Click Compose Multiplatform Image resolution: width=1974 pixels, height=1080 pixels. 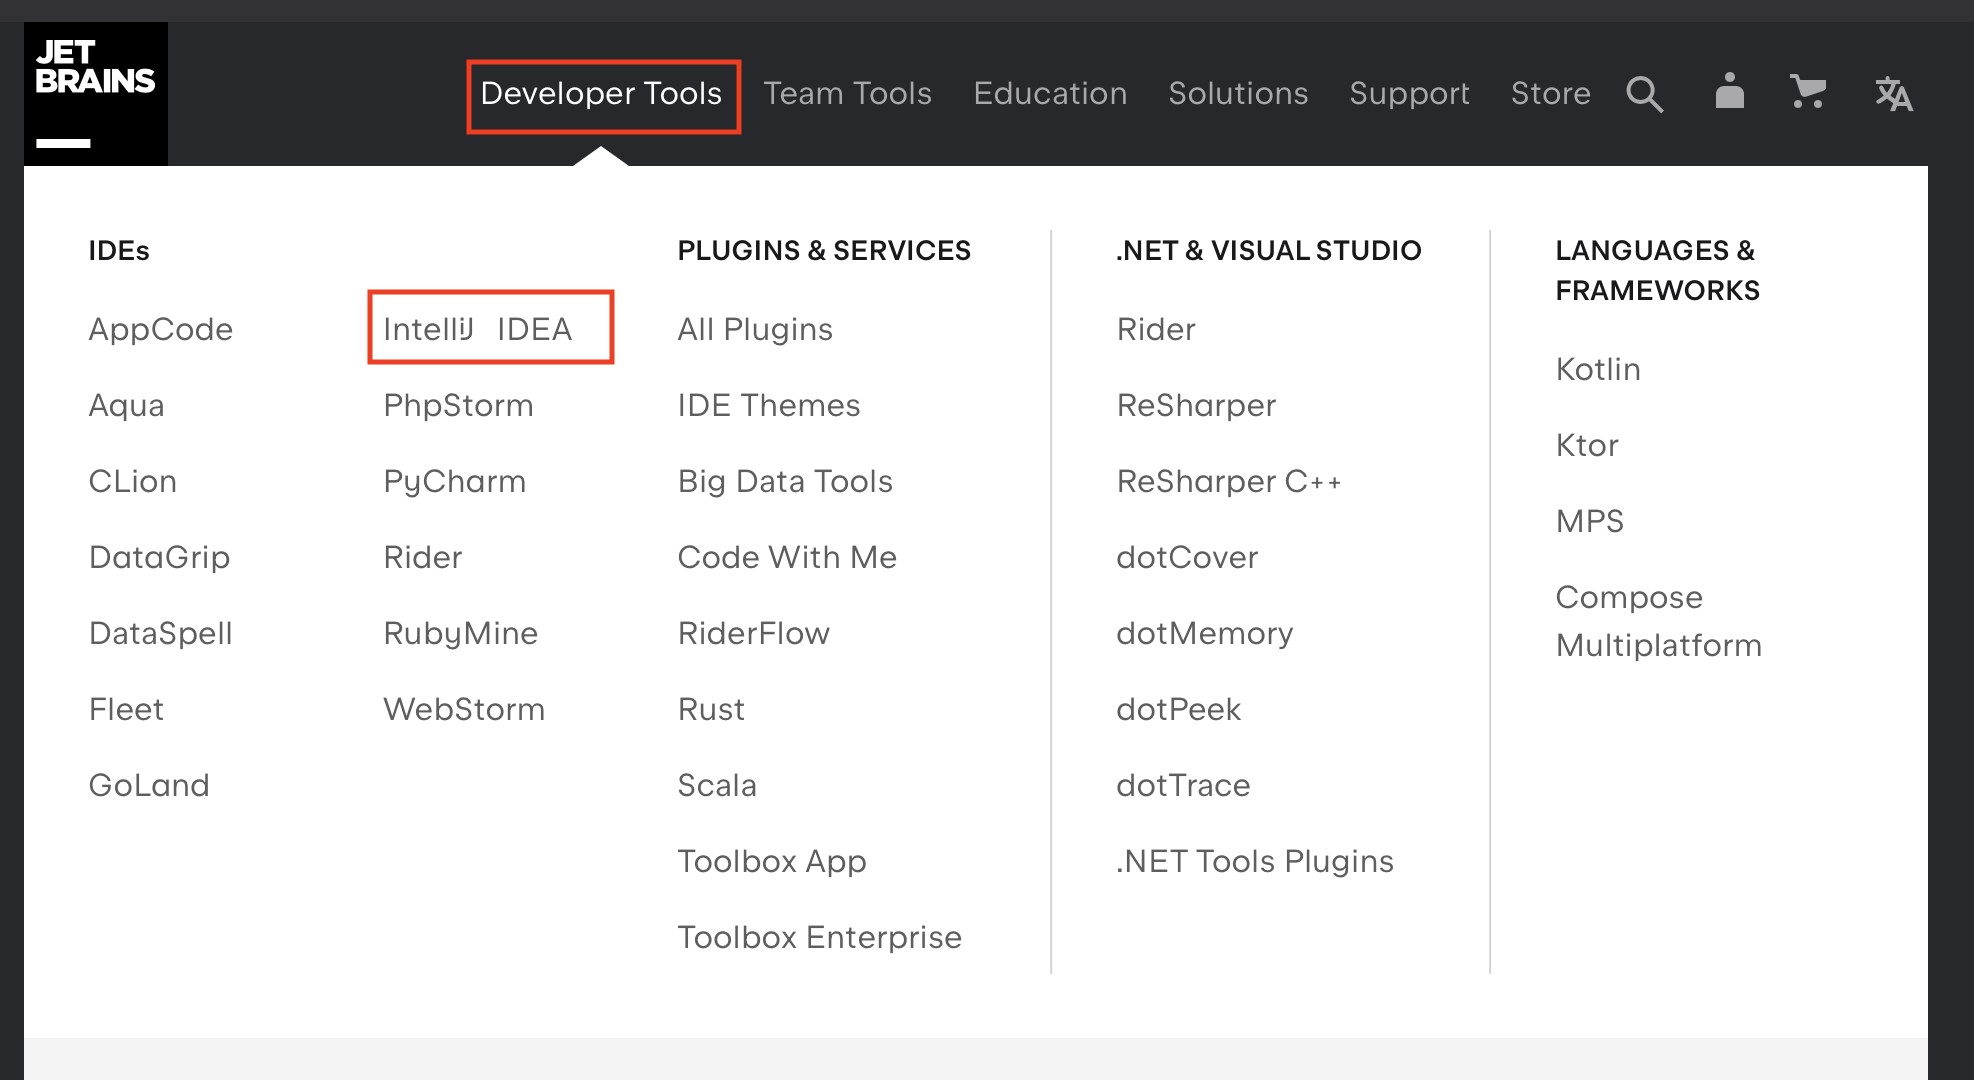1658,621
